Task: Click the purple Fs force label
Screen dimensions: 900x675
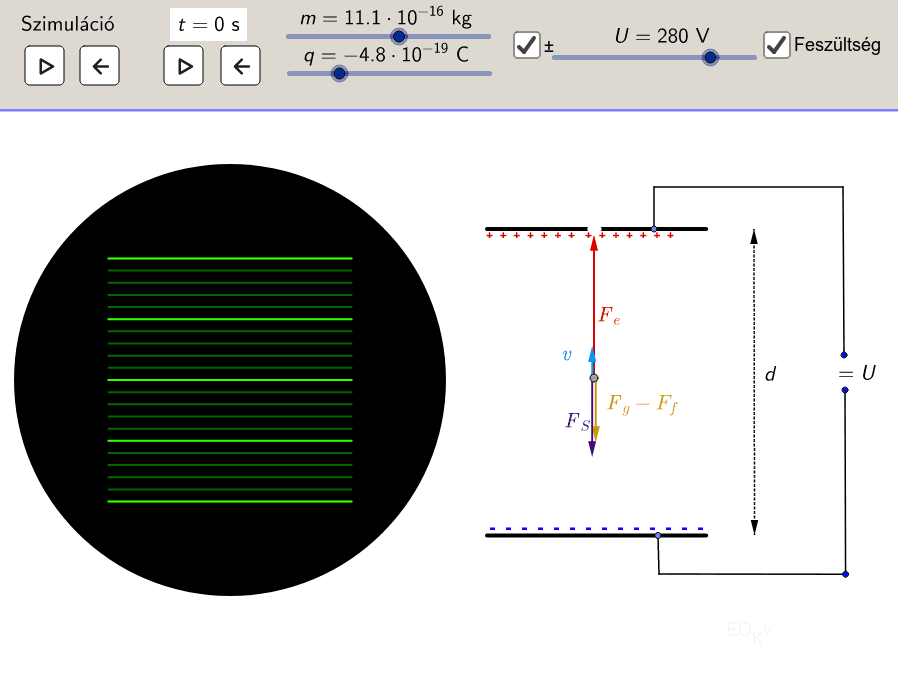Action: point(576,422)
